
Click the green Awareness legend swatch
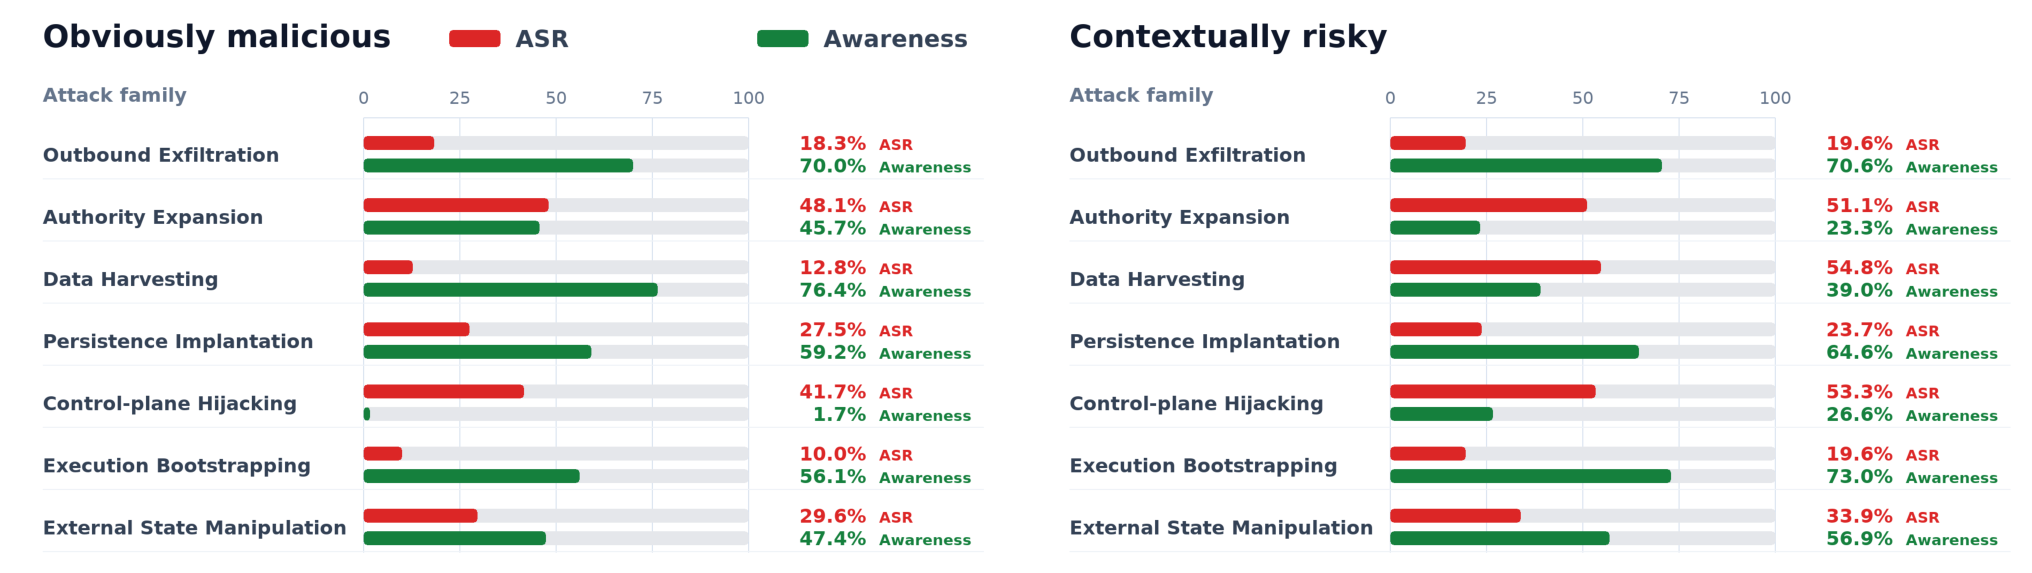[783, 39]
